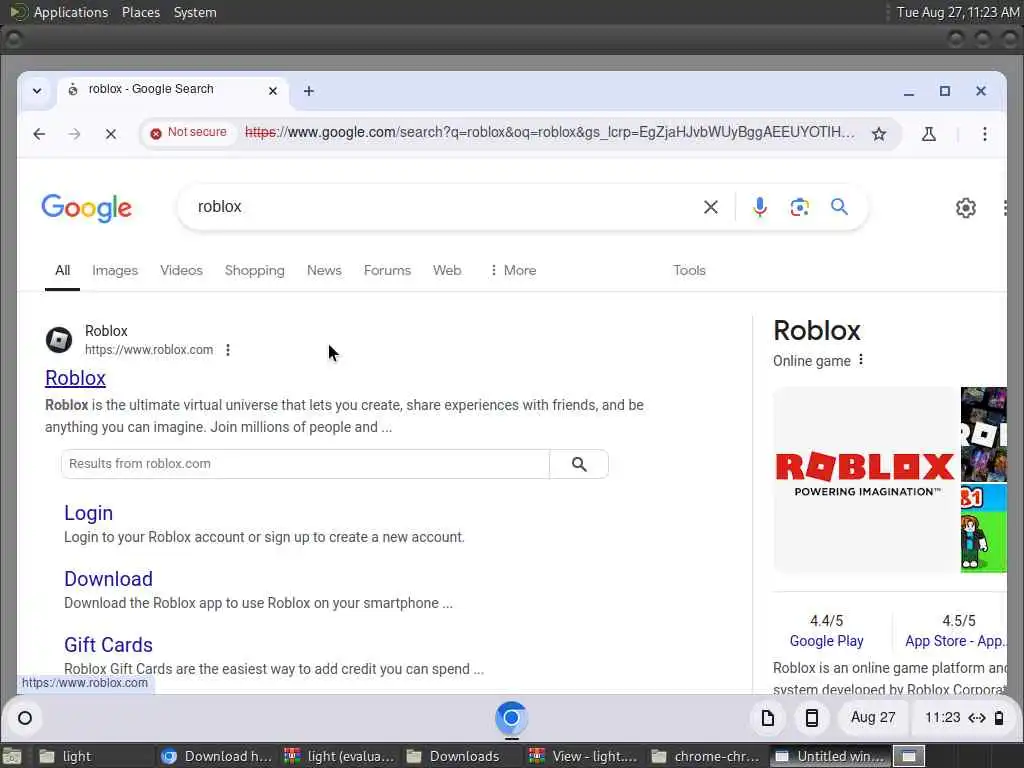Show Forums results
This screenshot has height=768, width=1024.
[387, 270]
